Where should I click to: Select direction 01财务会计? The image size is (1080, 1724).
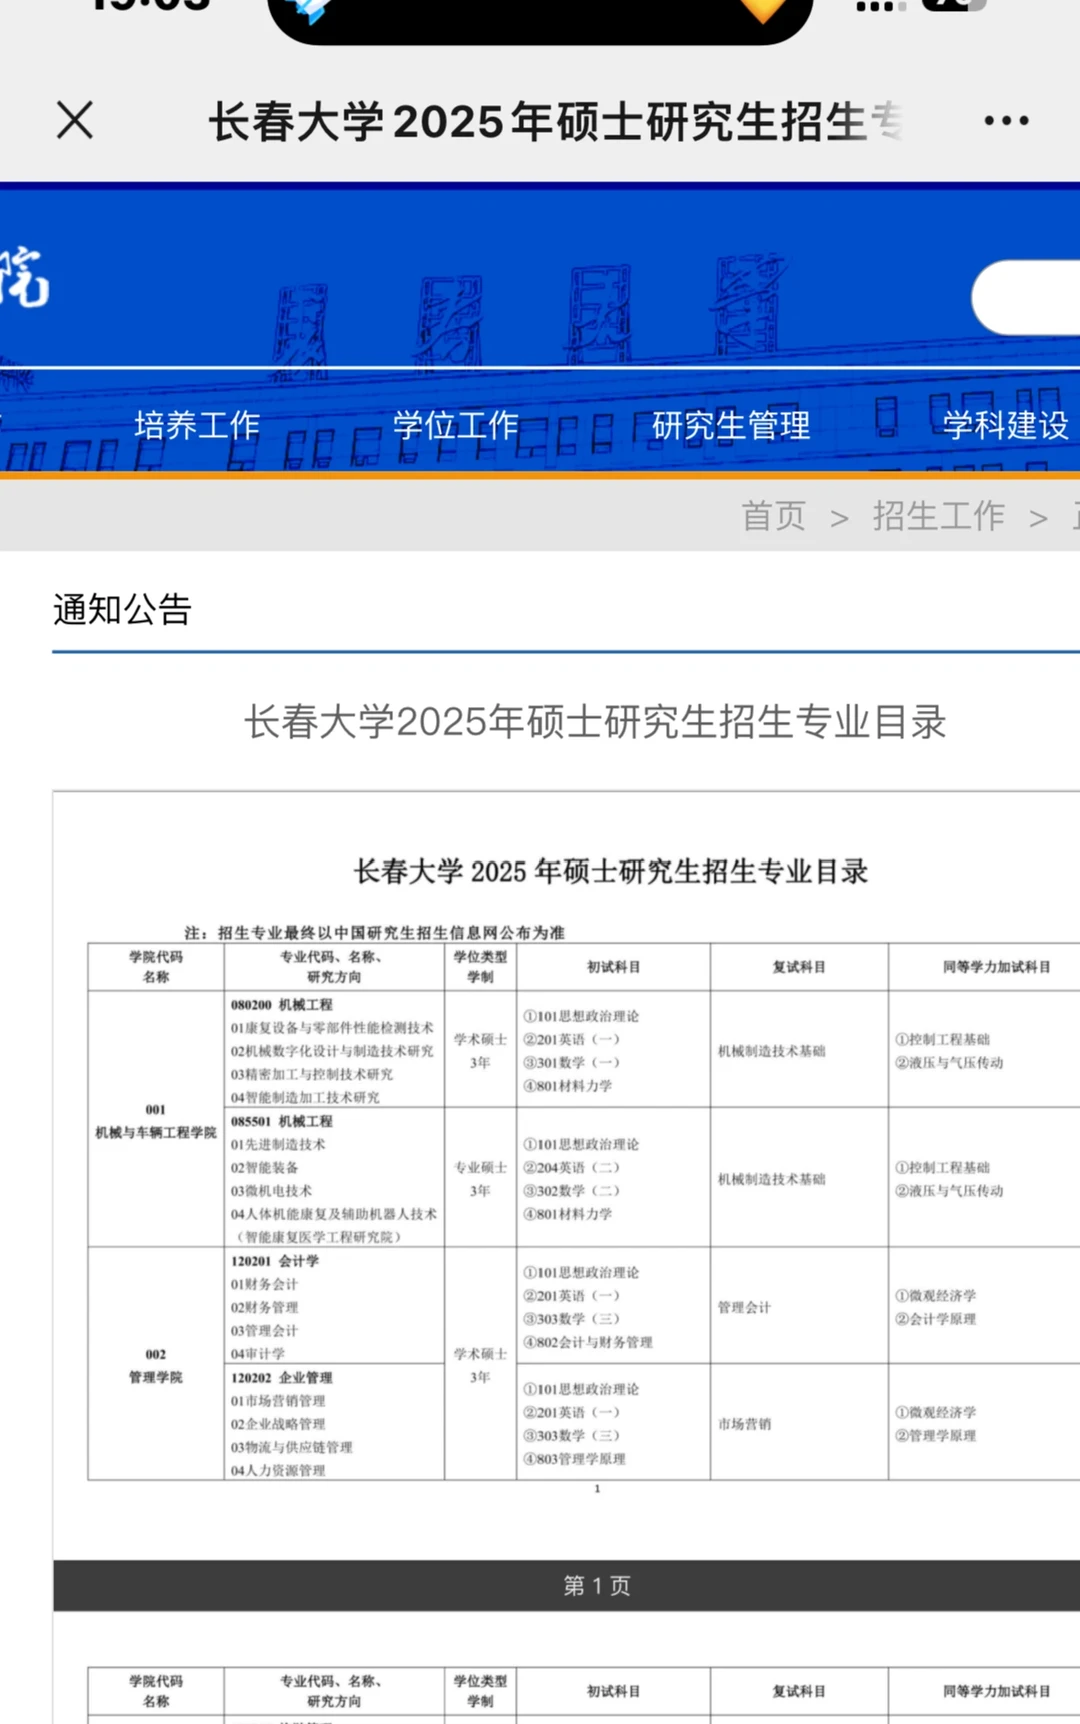tap(265, 1284)
